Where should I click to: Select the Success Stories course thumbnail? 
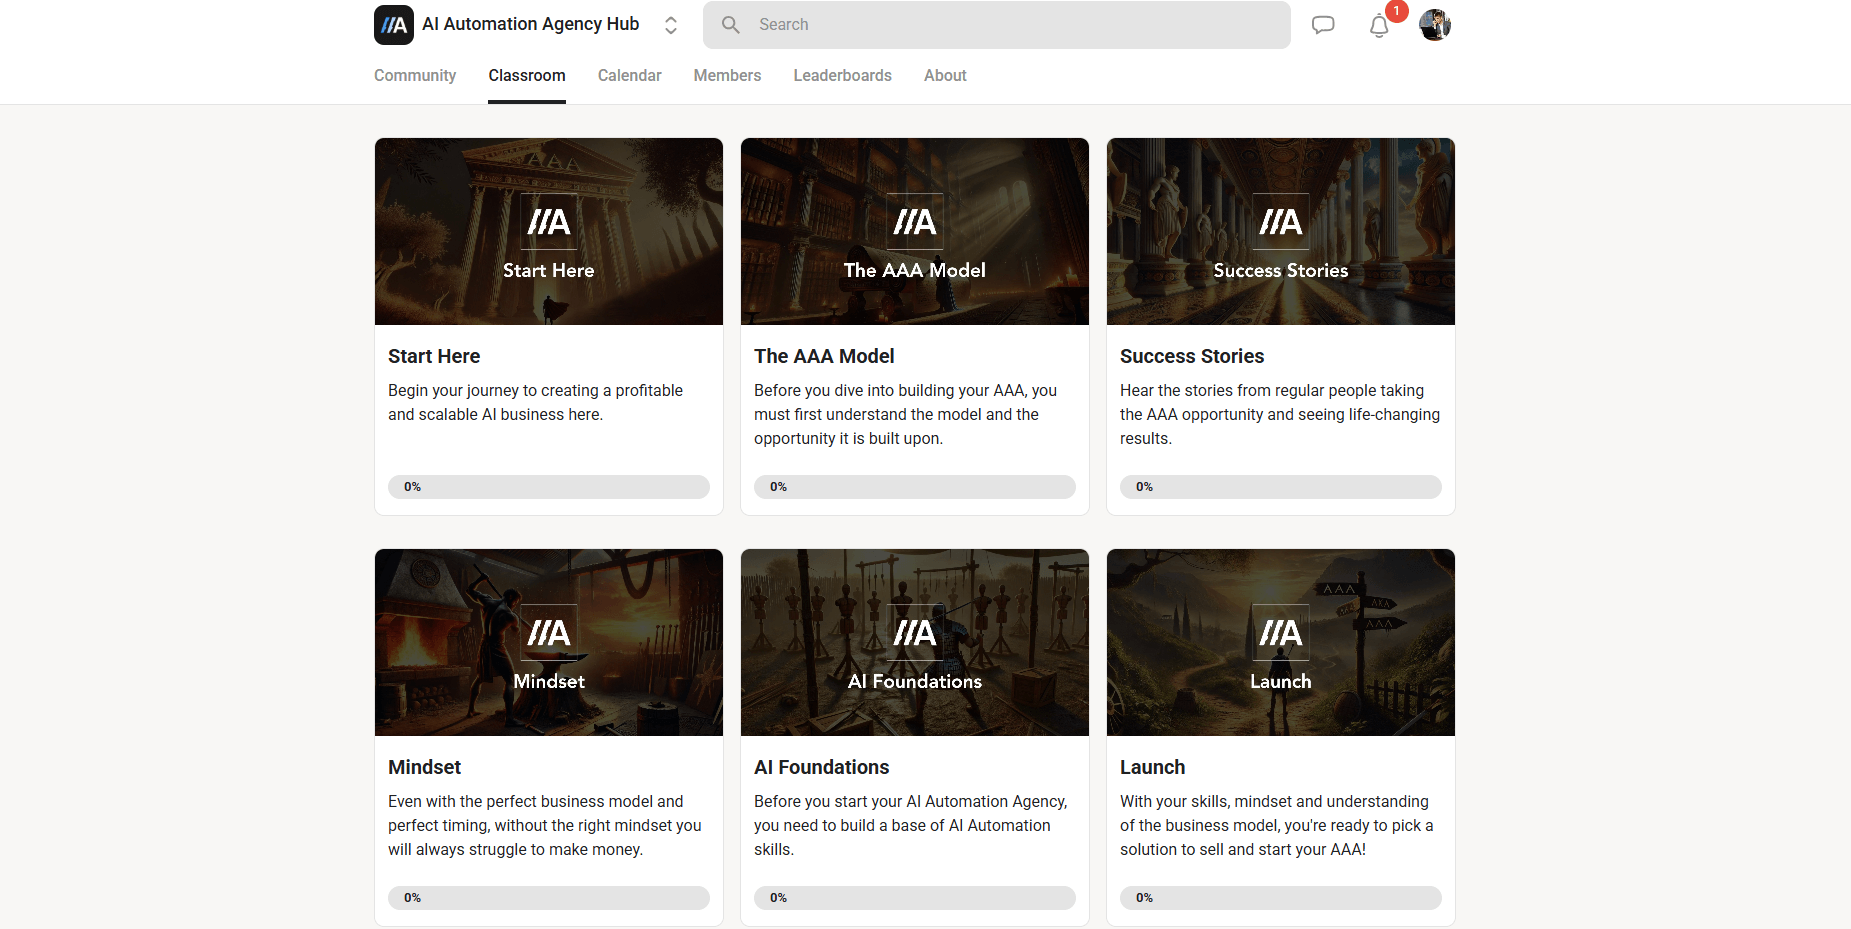1280,231
